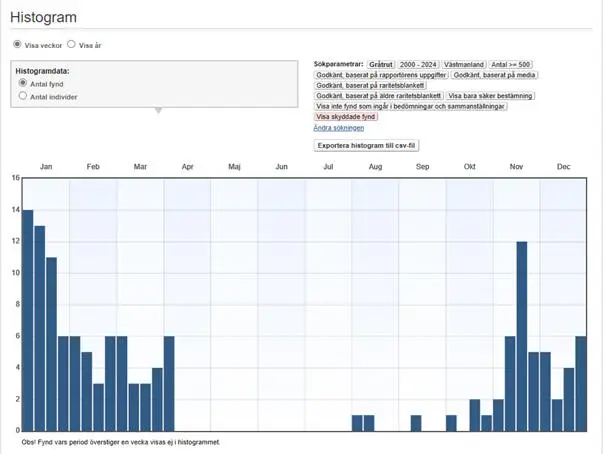Click the "Visa skyddade fynd" tag

347,117
